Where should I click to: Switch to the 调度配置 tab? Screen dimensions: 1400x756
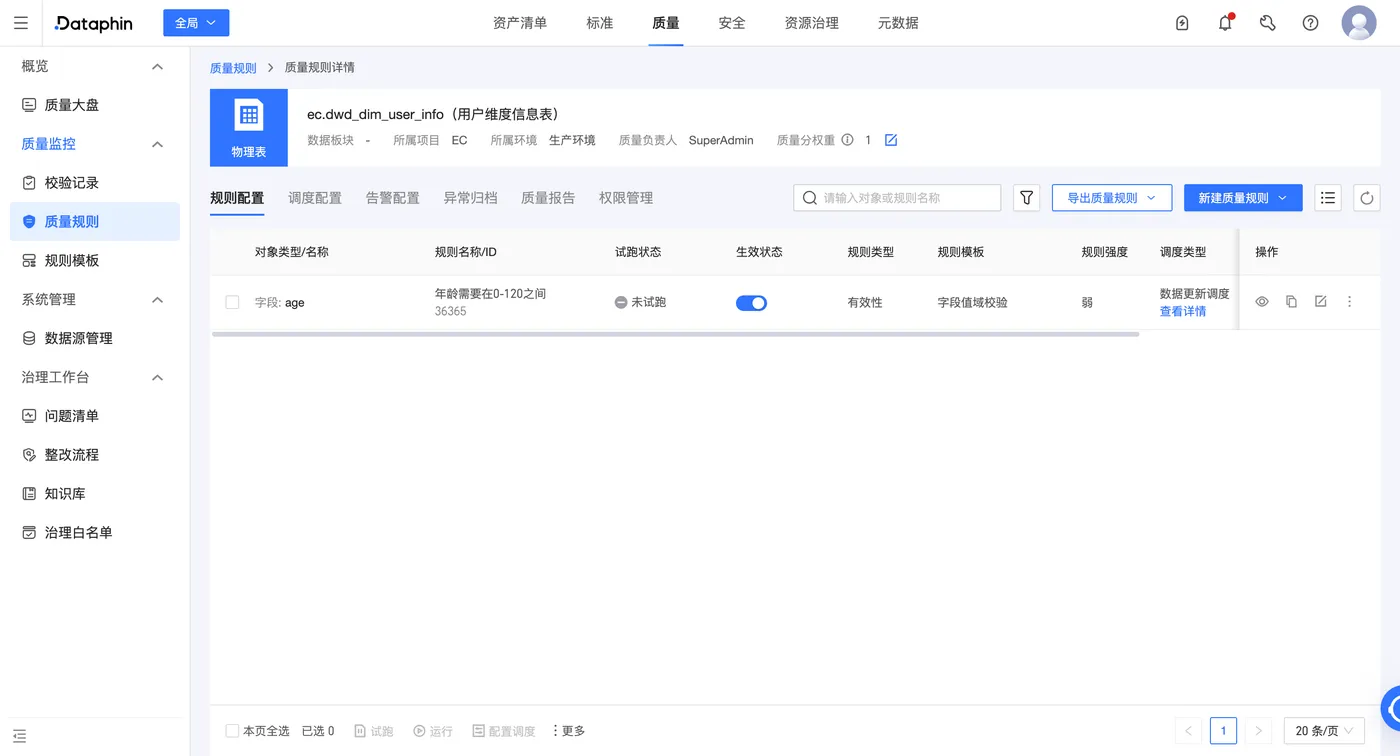click(x=315, y=198)
